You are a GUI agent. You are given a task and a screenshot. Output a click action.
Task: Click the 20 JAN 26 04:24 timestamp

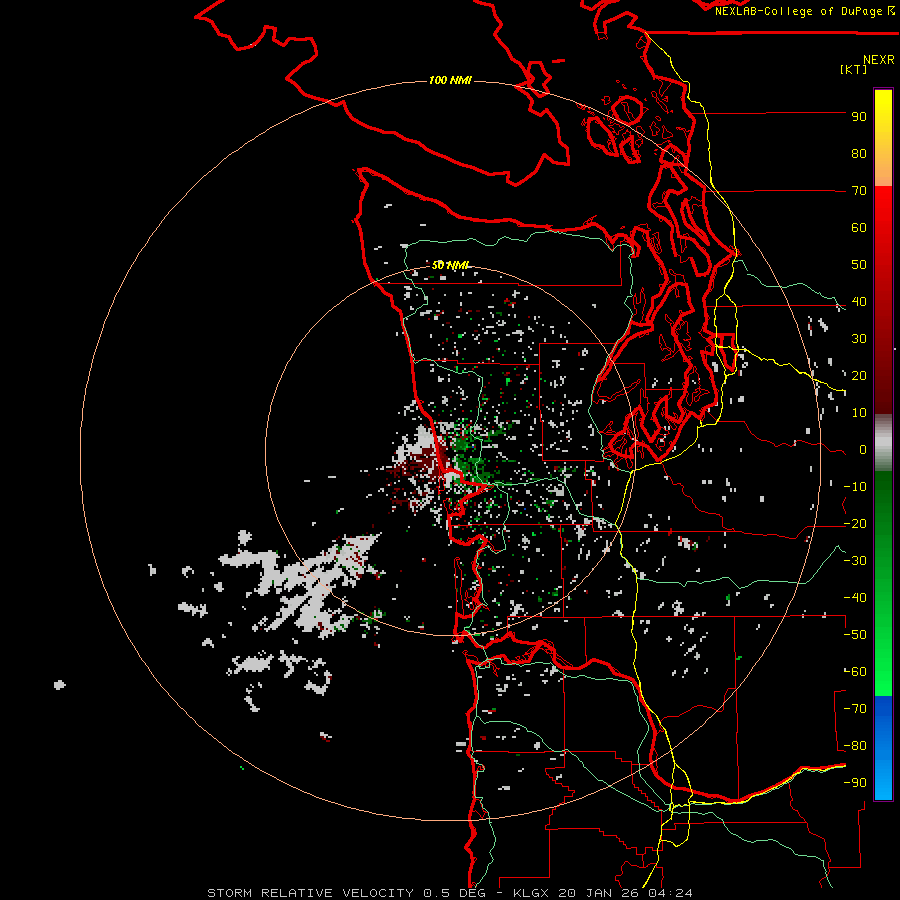(x=626, y=893)
